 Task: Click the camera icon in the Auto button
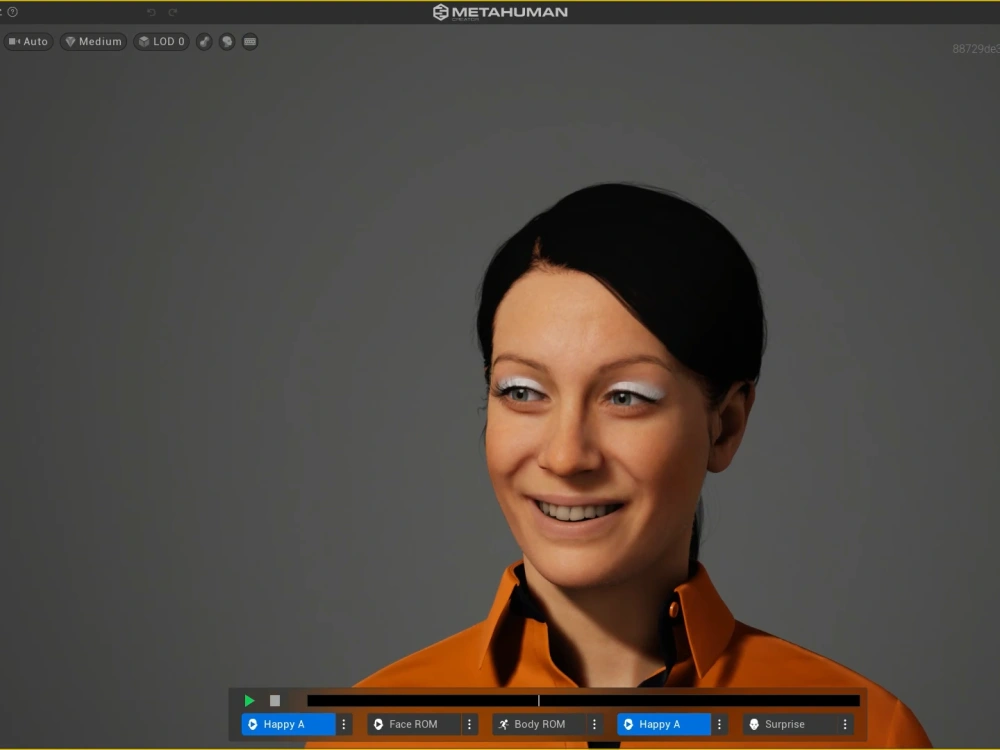14,41
